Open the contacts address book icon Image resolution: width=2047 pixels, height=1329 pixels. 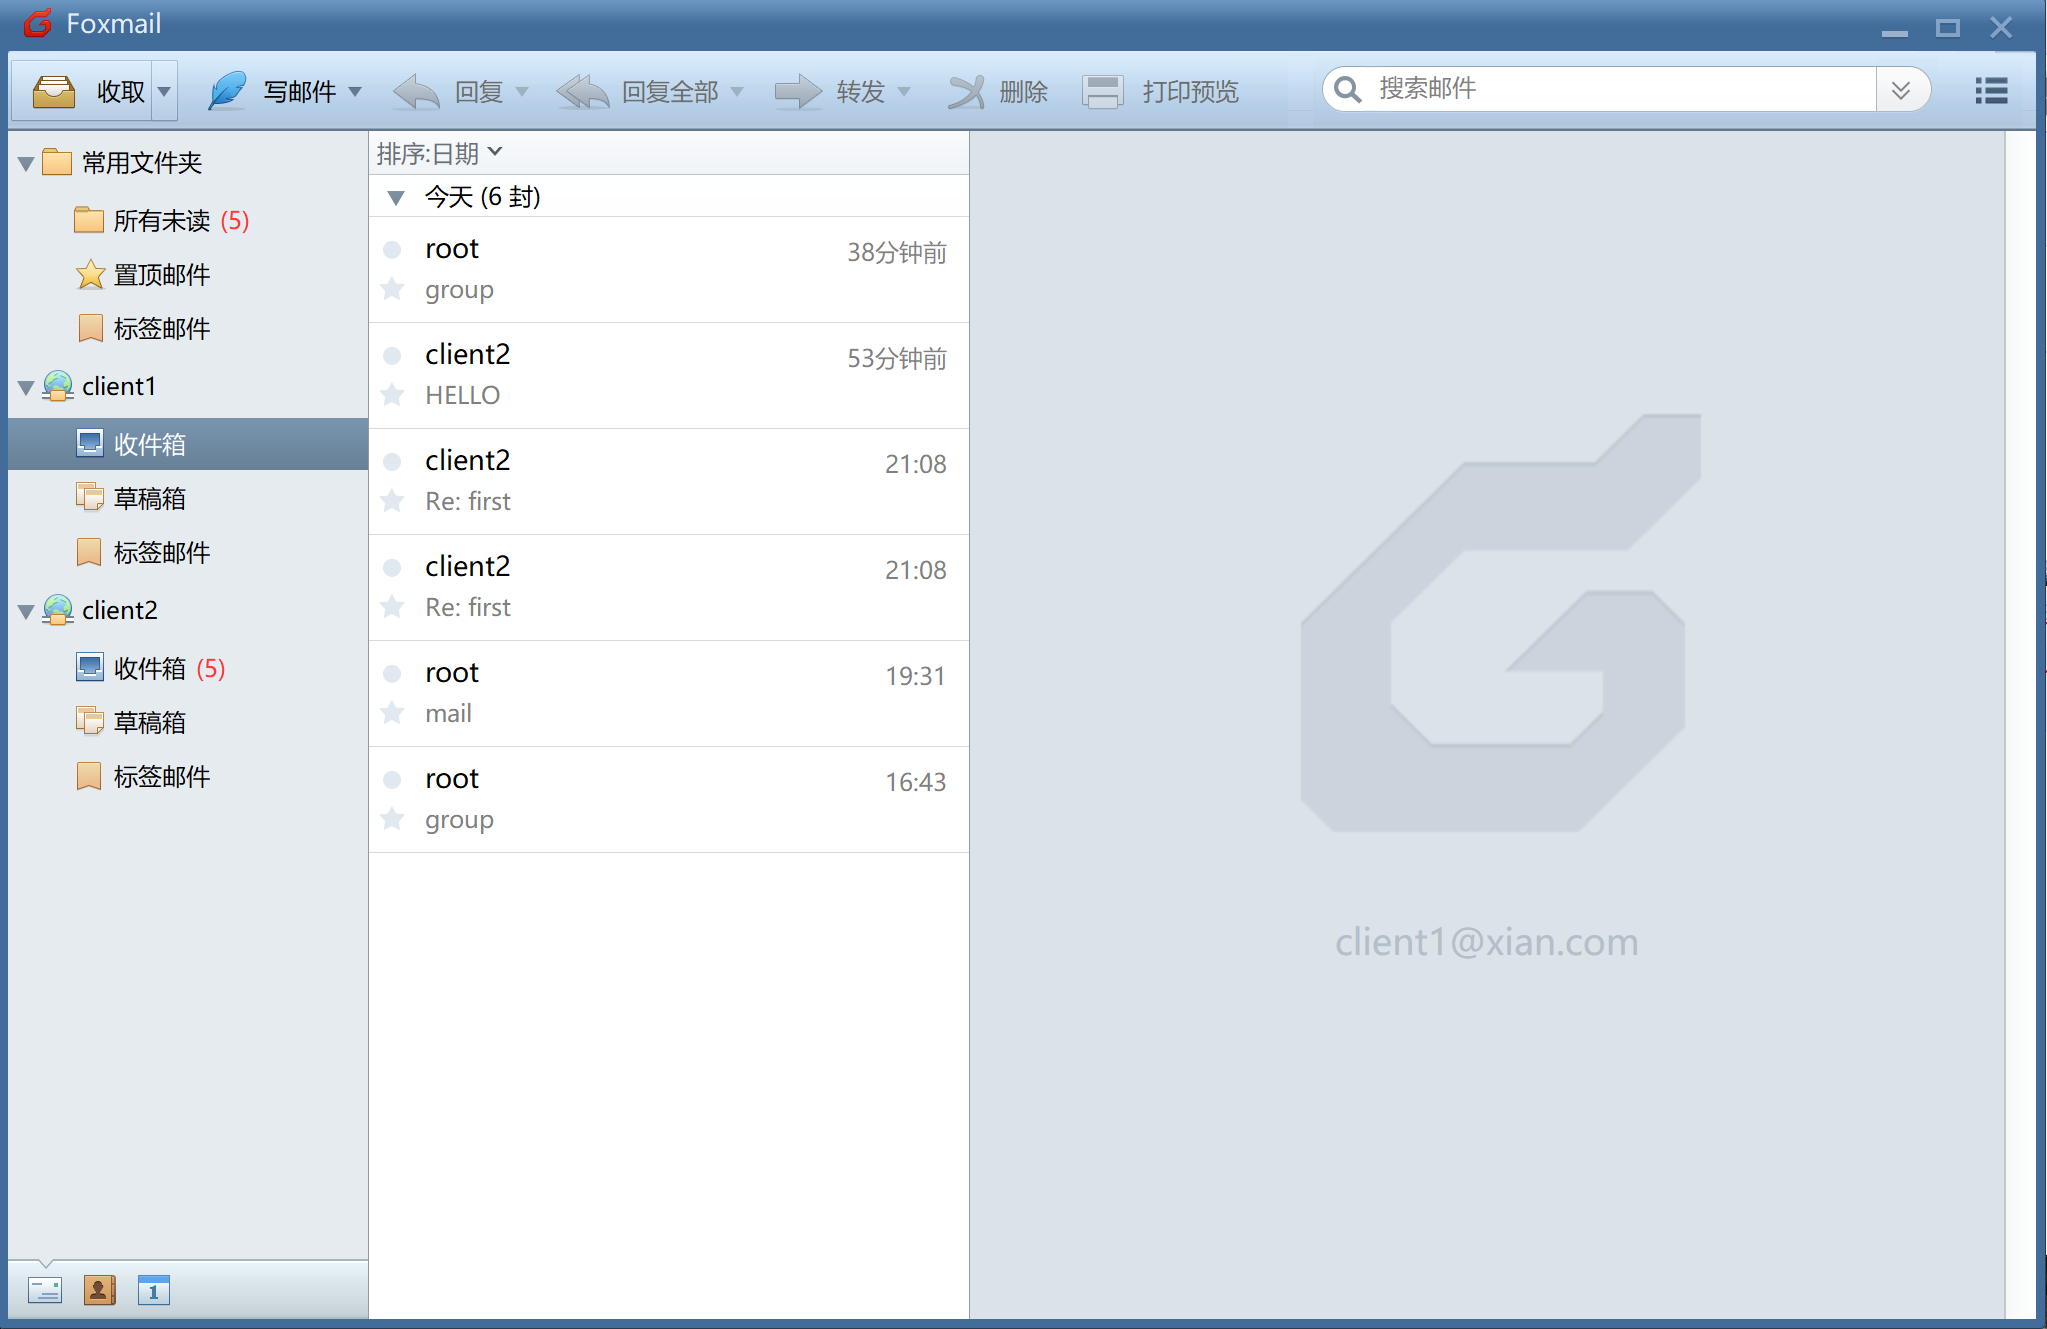[x=99, y=1290]
